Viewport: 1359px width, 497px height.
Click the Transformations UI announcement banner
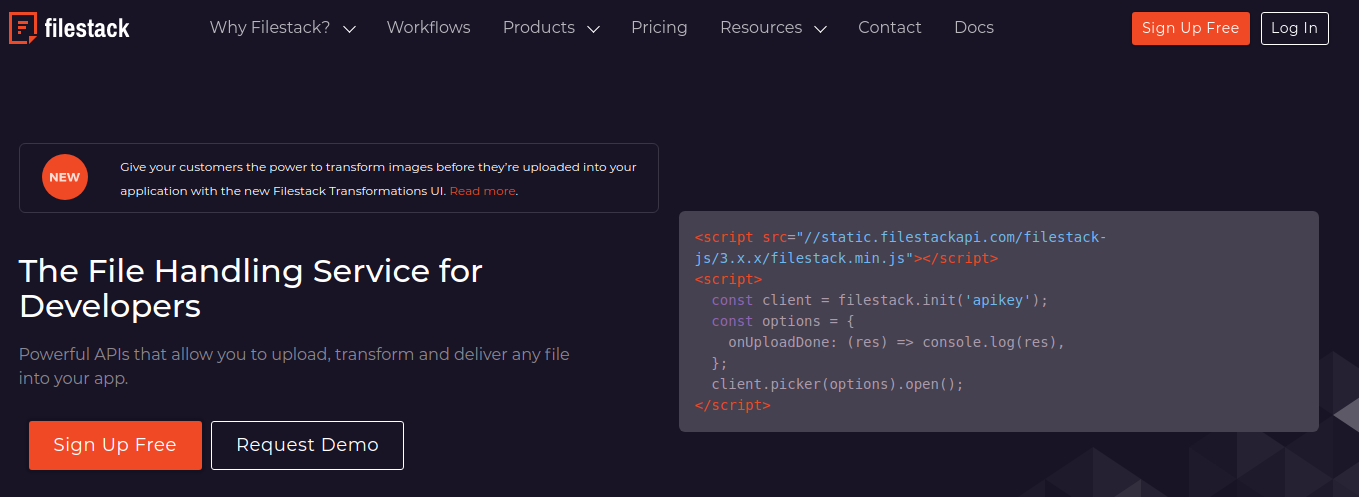[x=339, y=178]
